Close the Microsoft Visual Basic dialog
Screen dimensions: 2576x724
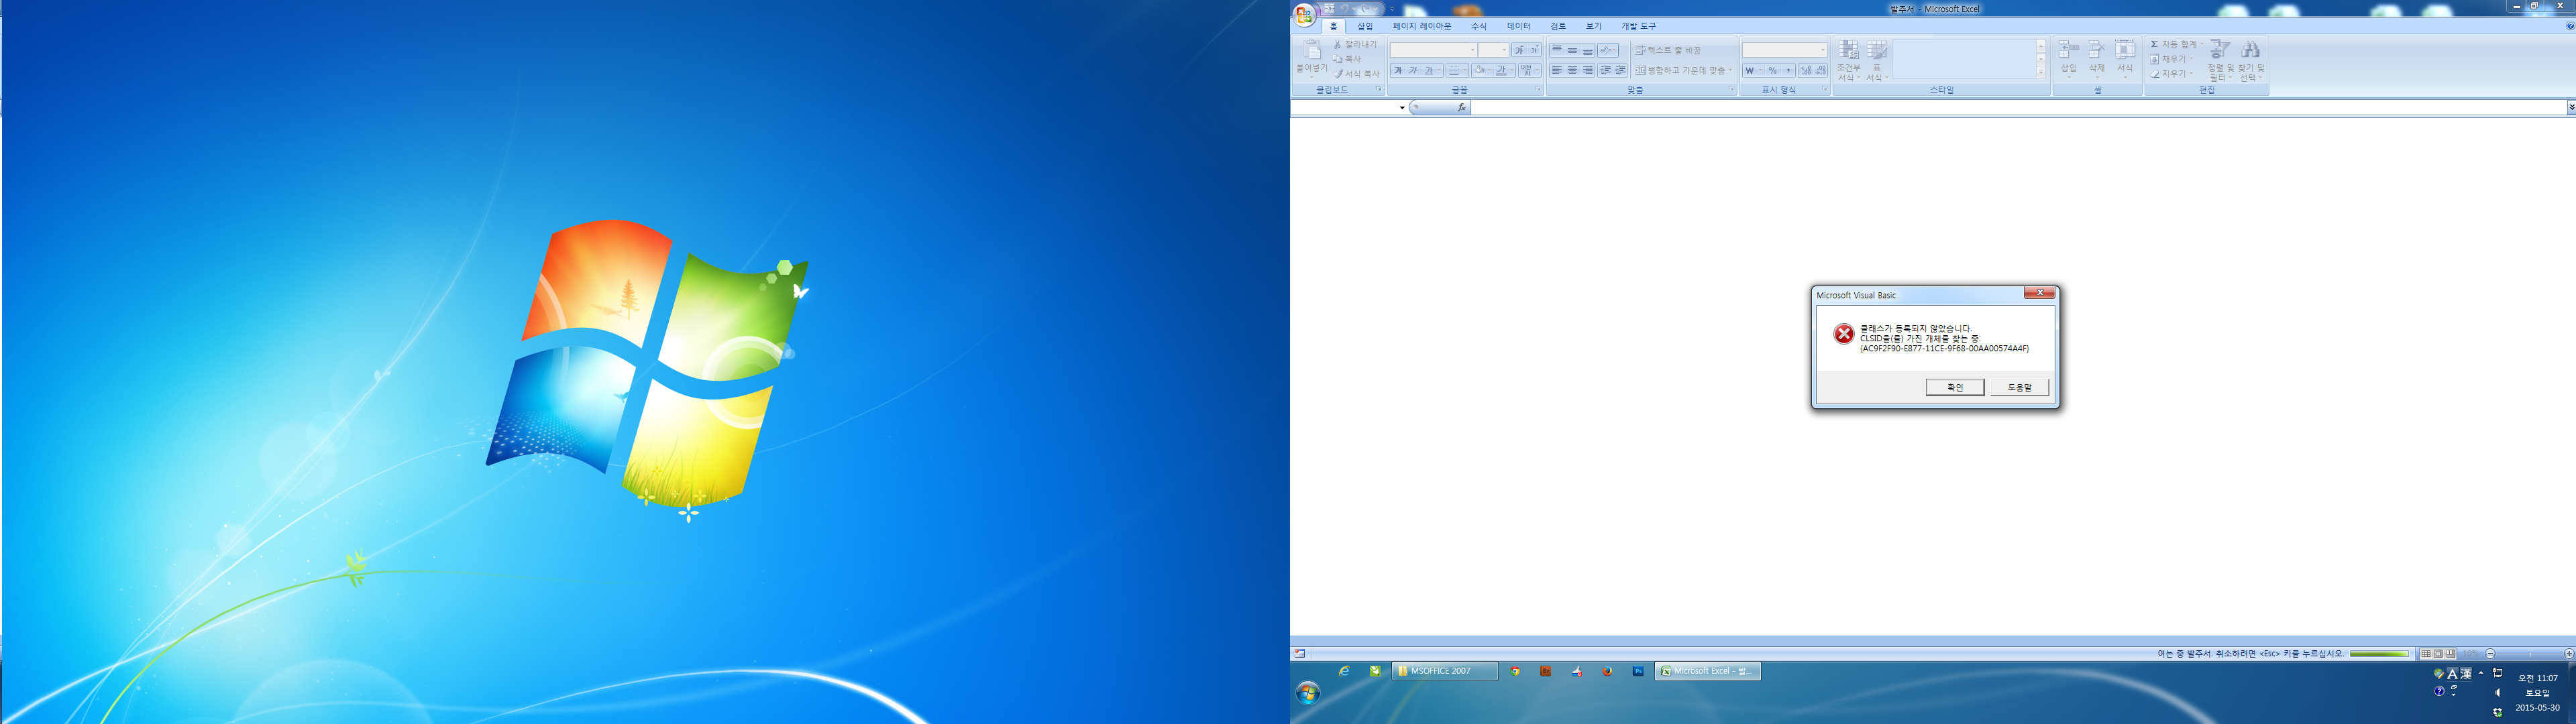[x=2039, y=293]
